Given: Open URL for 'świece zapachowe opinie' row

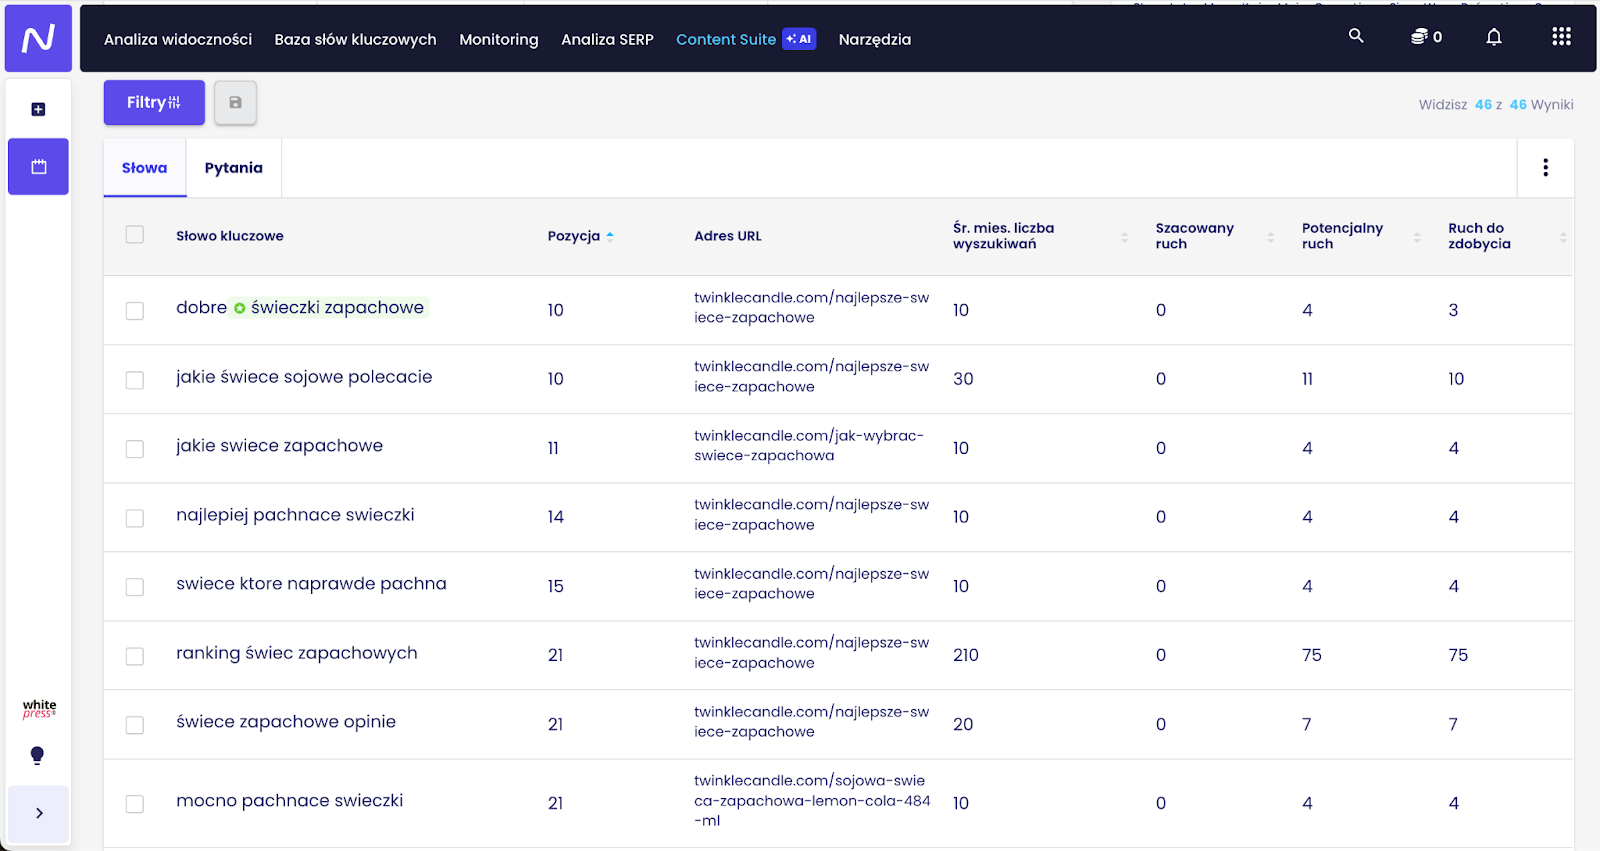Looking at the screenshot, I should pyautogui.click(x=812, y=722).
